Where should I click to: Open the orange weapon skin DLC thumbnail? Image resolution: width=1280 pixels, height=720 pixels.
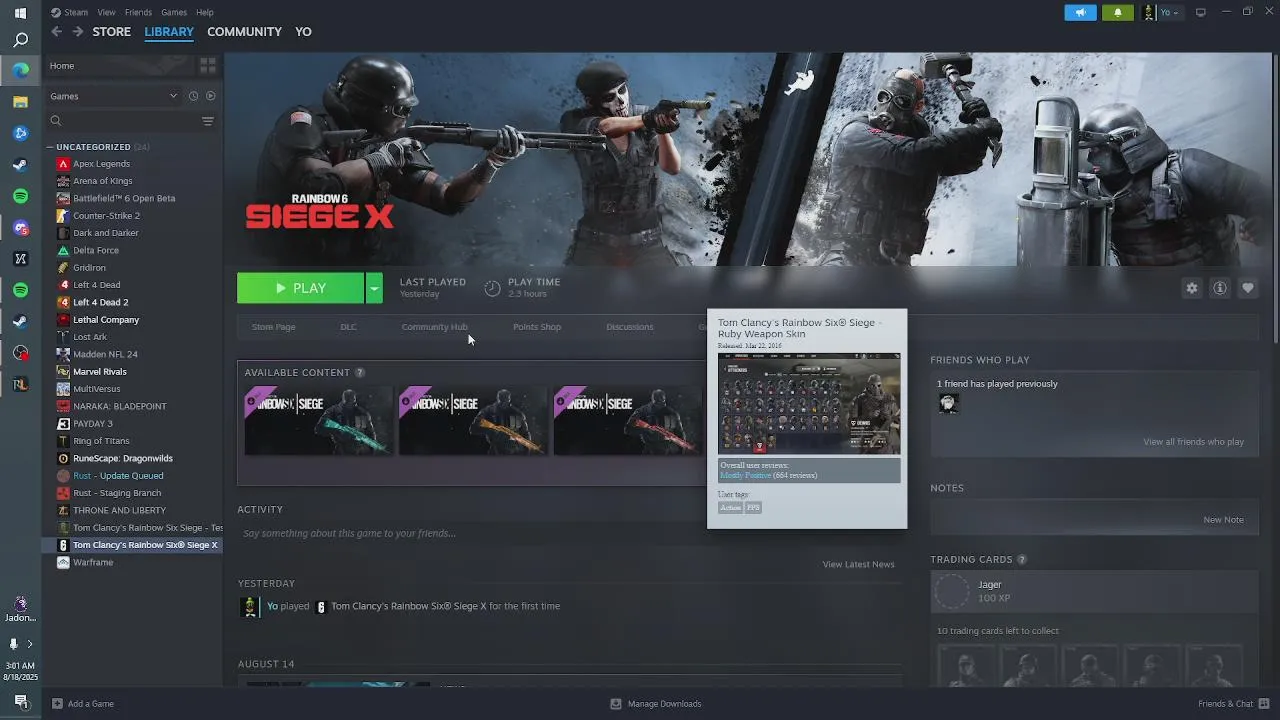[473, 421]
